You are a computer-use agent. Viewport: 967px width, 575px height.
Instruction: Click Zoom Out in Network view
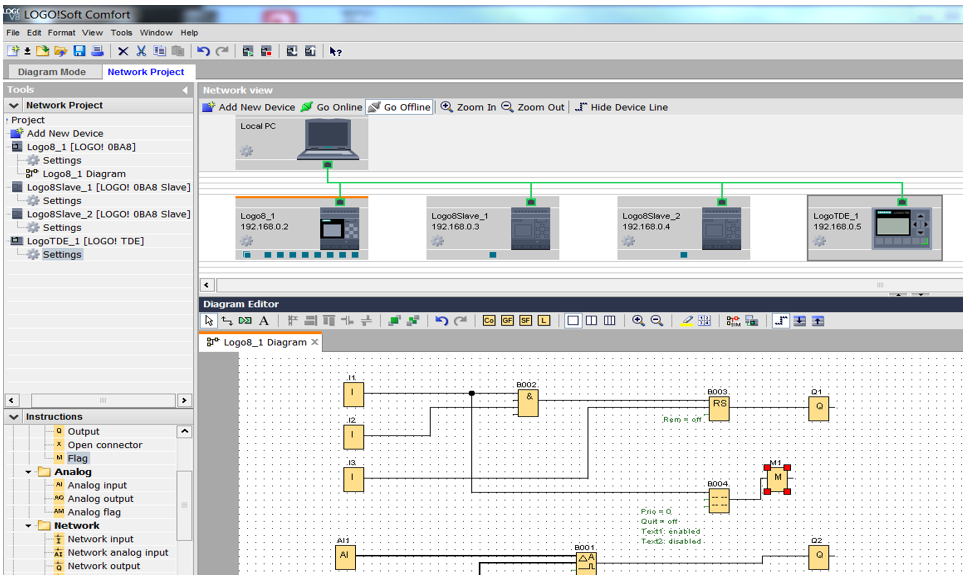533,107
